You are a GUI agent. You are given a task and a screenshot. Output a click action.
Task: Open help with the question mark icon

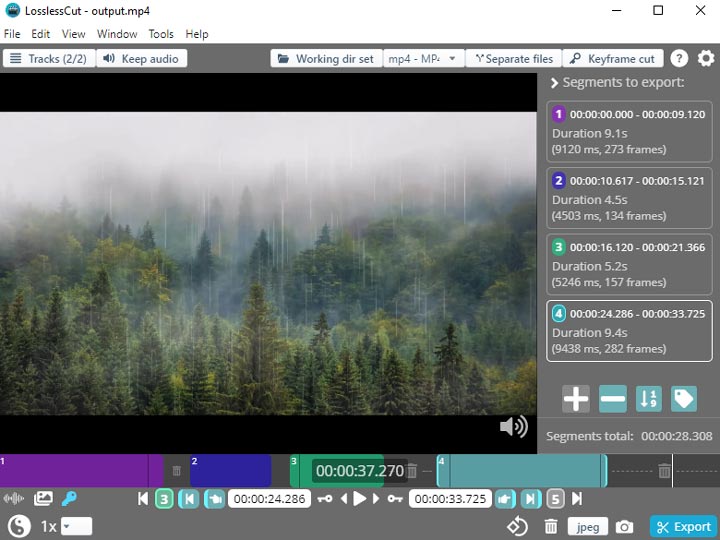point(679,59)
